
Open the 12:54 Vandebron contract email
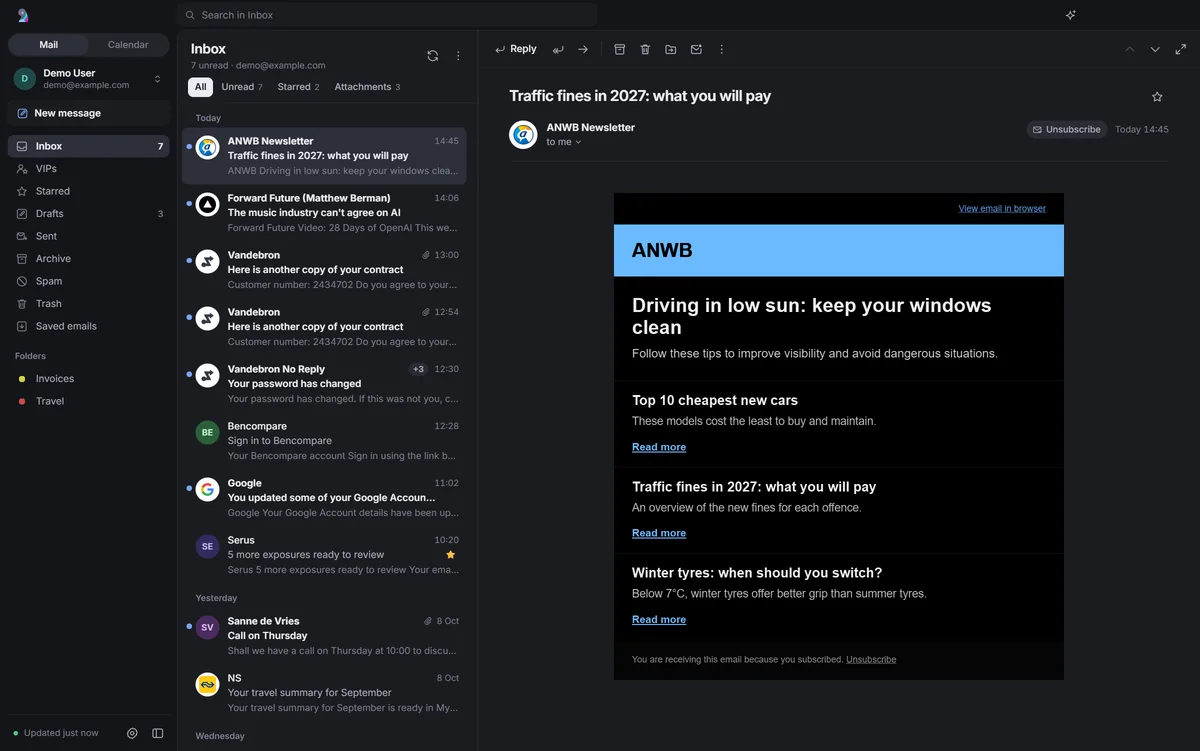tap(324, 327)
